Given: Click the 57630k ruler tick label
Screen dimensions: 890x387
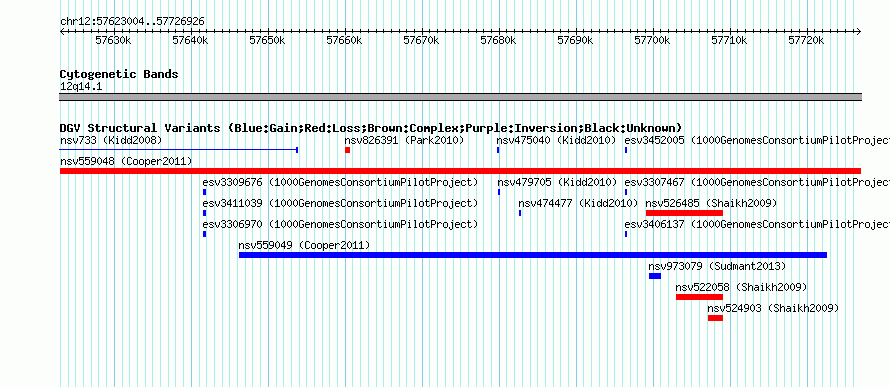Looking at the screenshot, I should coord(114,40).
